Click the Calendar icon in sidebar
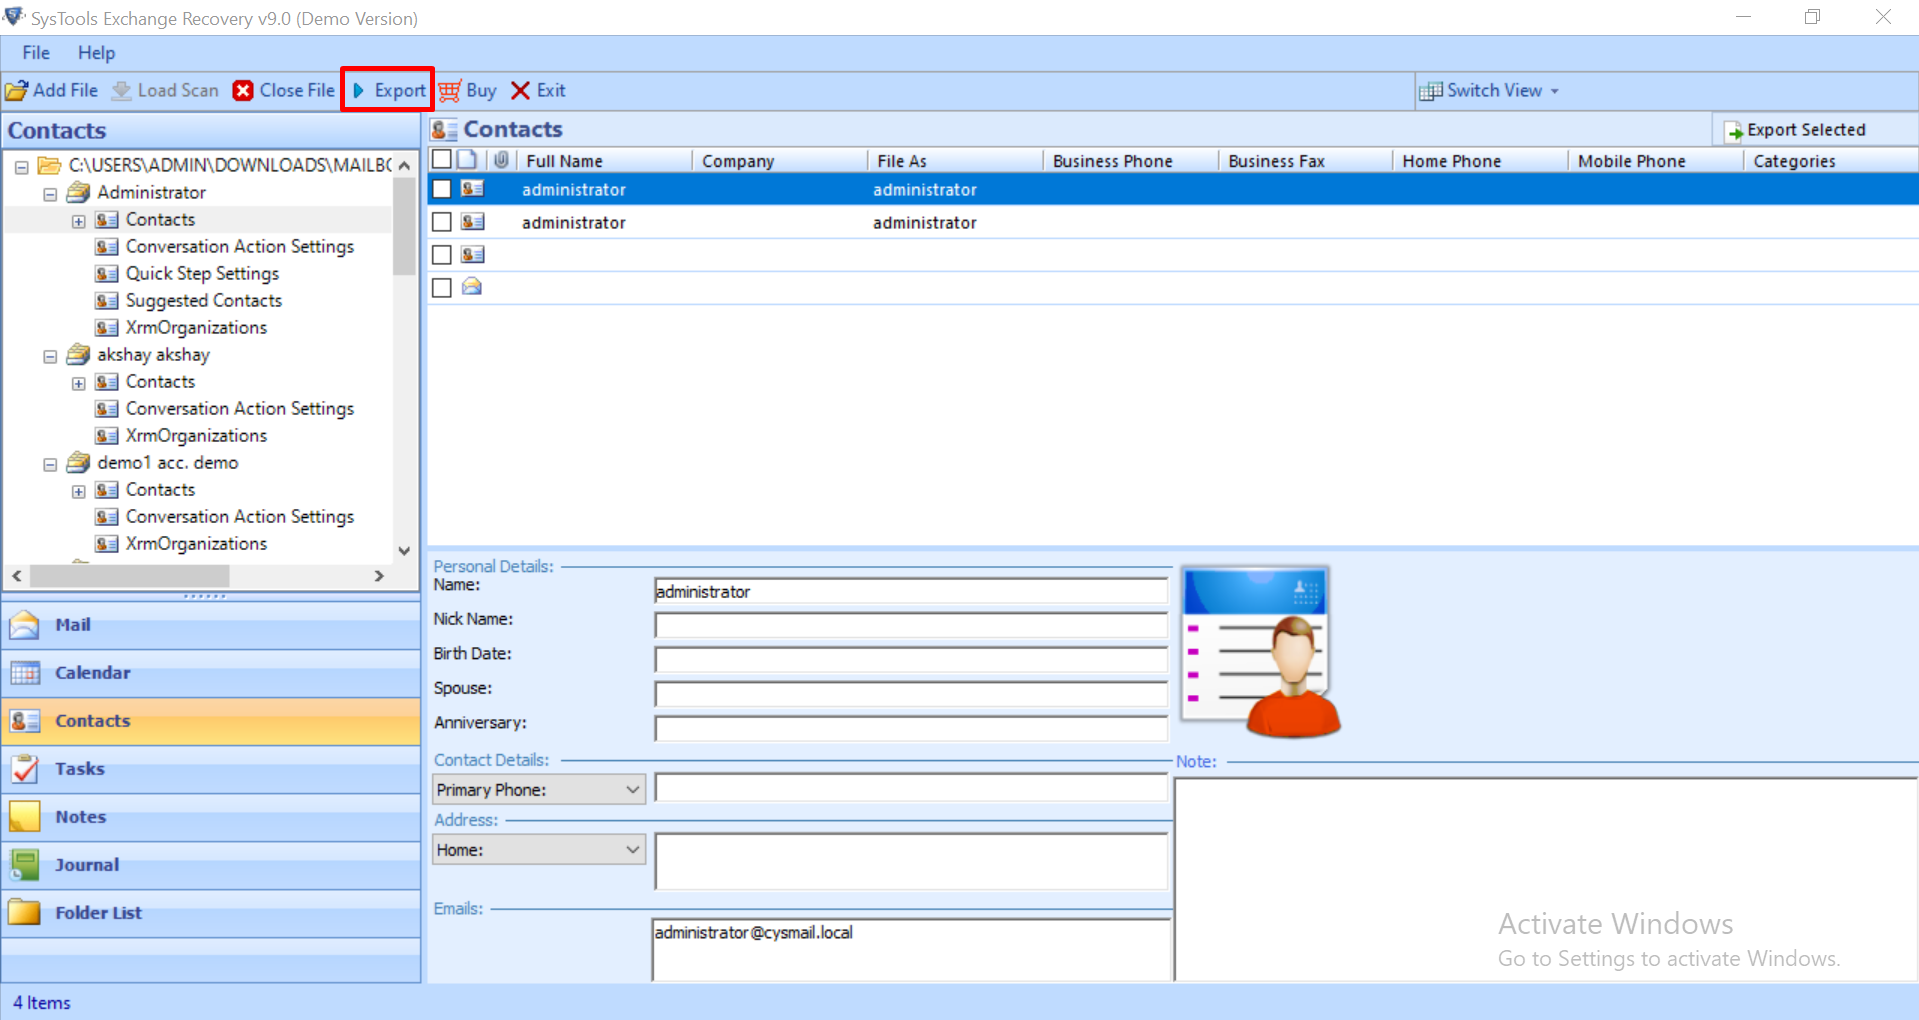1919x1020 pixels. pos(25,673)
